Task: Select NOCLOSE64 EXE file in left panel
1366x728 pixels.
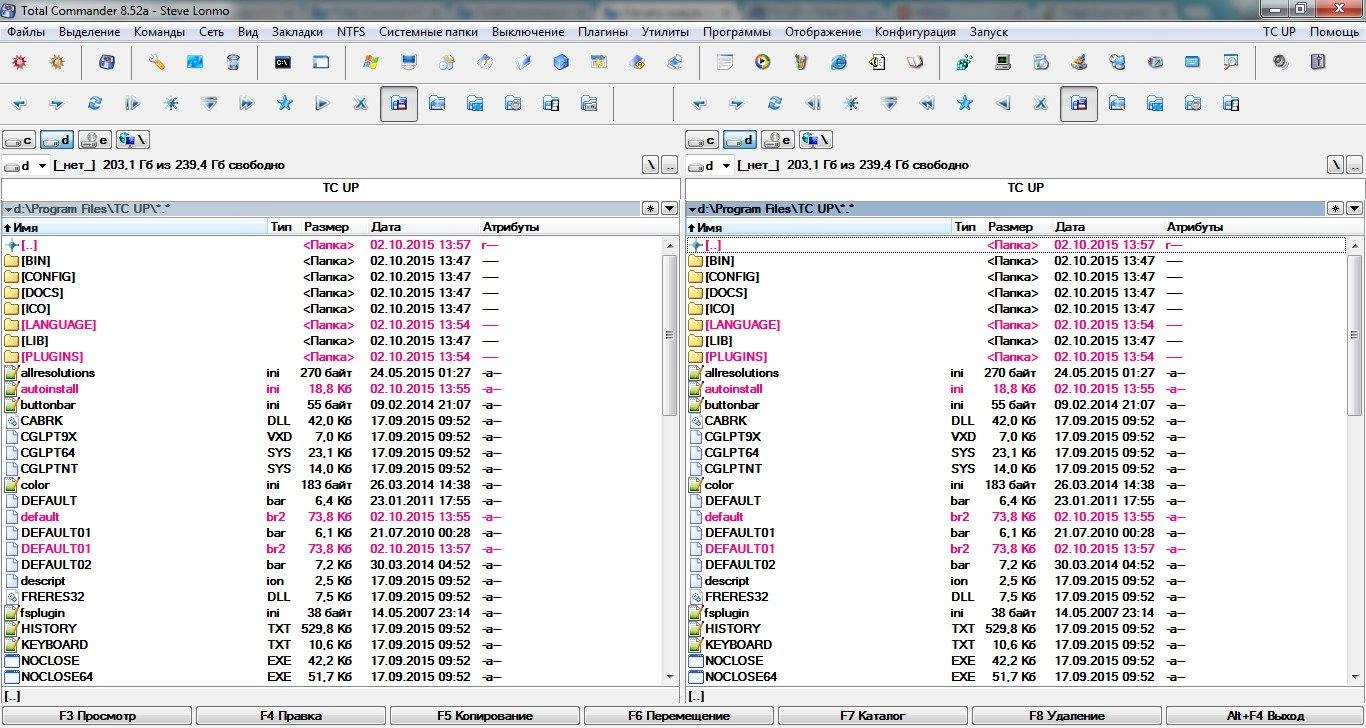Action: [x=332, y=677]
